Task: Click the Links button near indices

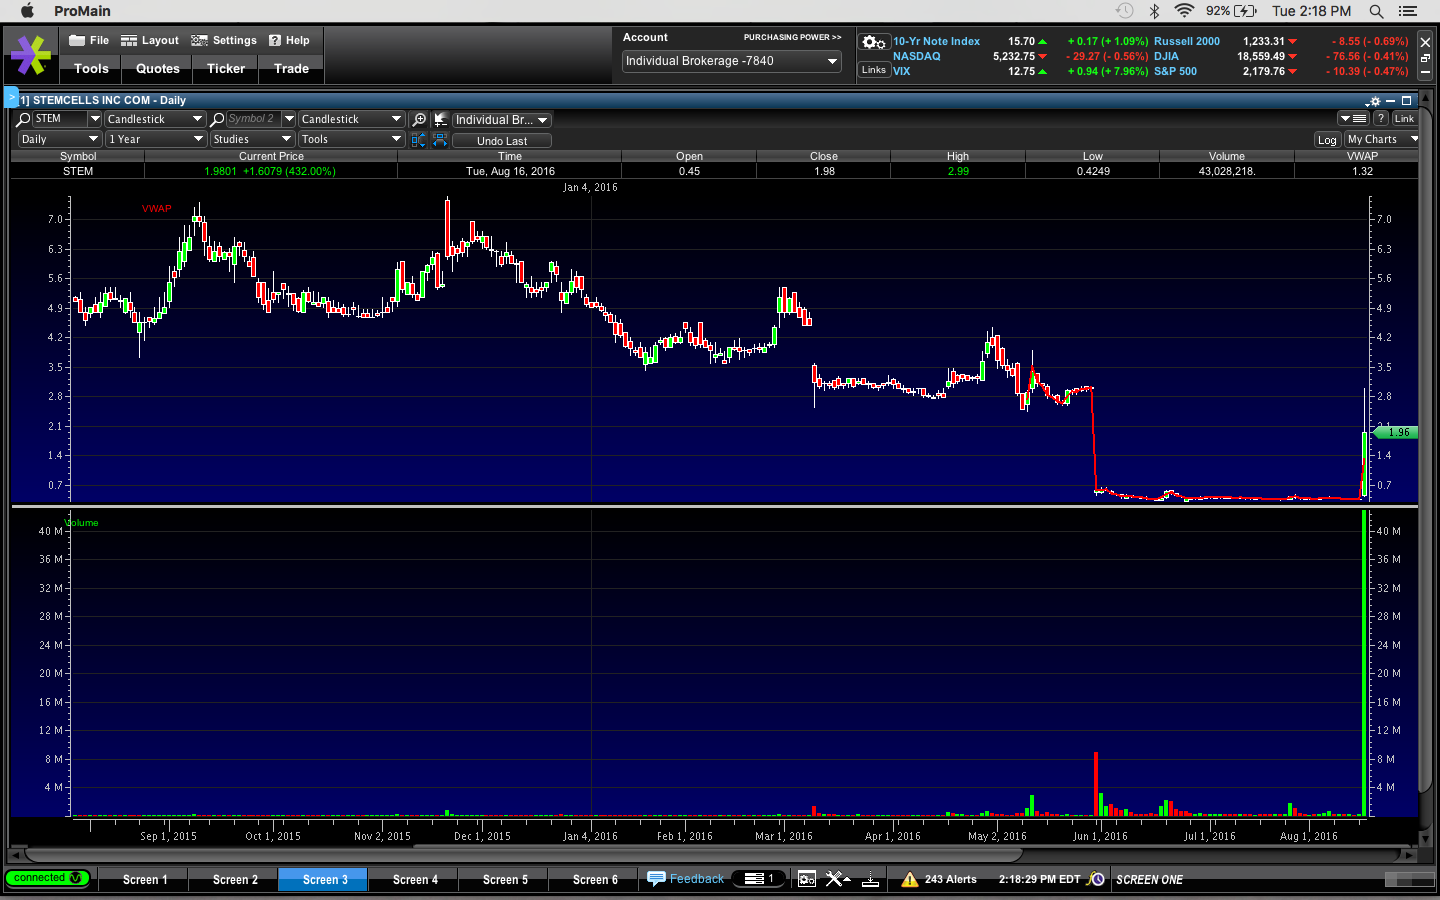Action: [x=874, y=70]
